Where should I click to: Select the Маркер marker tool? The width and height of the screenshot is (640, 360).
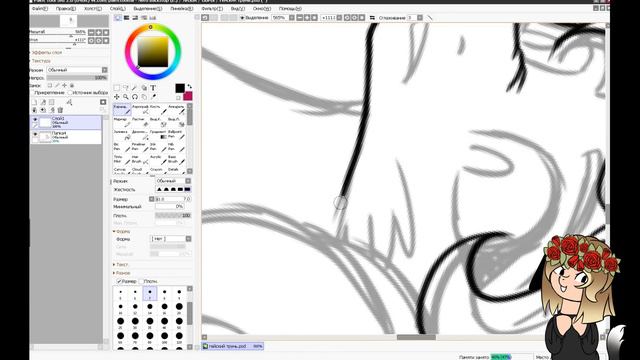tap(122, 122)
